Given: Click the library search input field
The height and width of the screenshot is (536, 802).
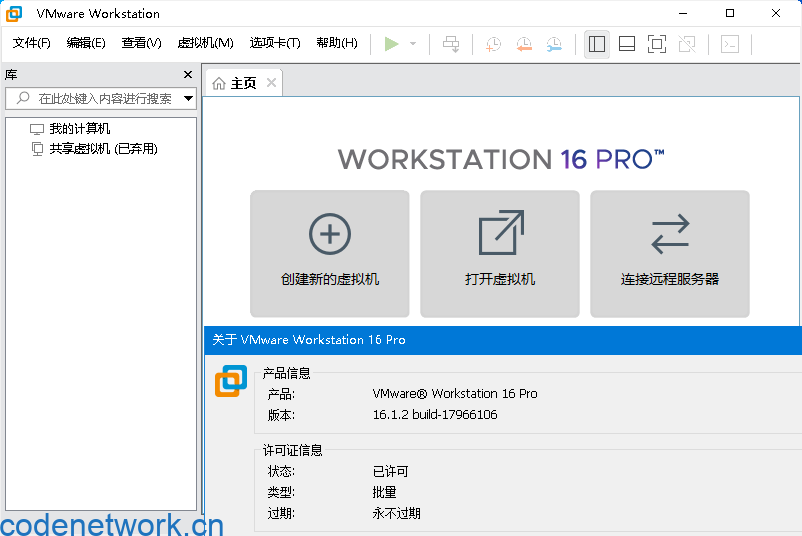Looking at the screenshot, I should [x=101, y=98].
